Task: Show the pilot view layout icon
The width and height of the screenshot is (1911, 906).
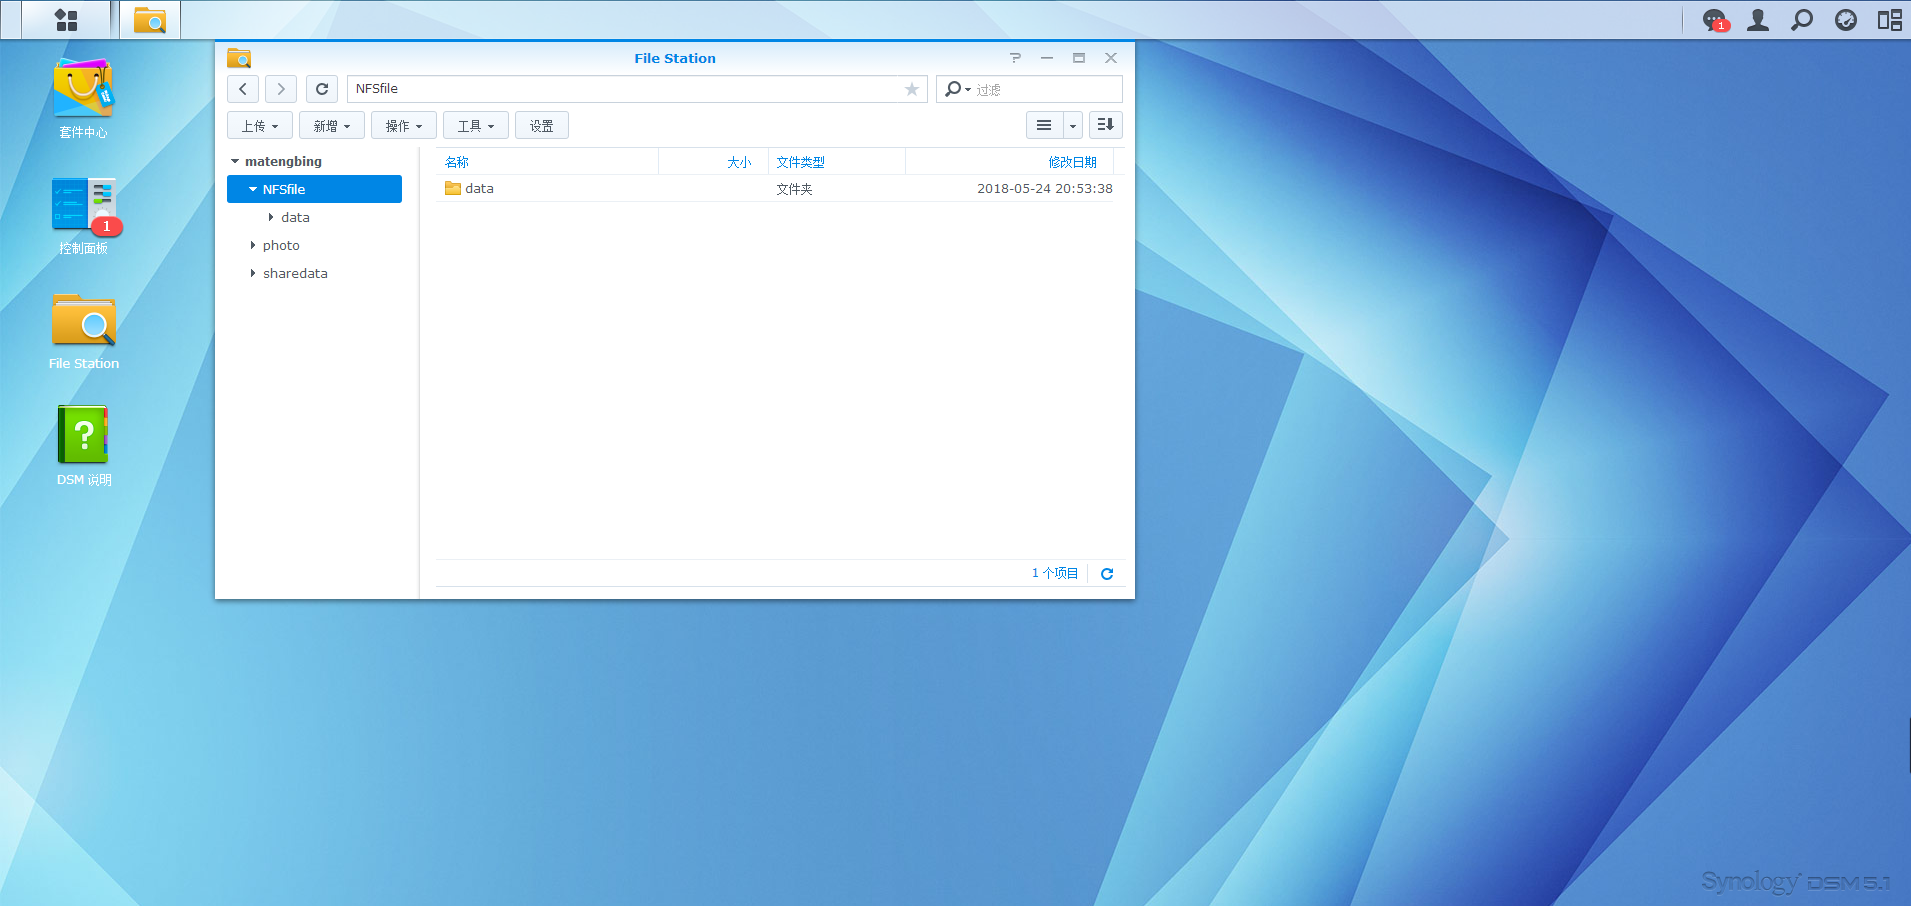Action: (1890, 20)
